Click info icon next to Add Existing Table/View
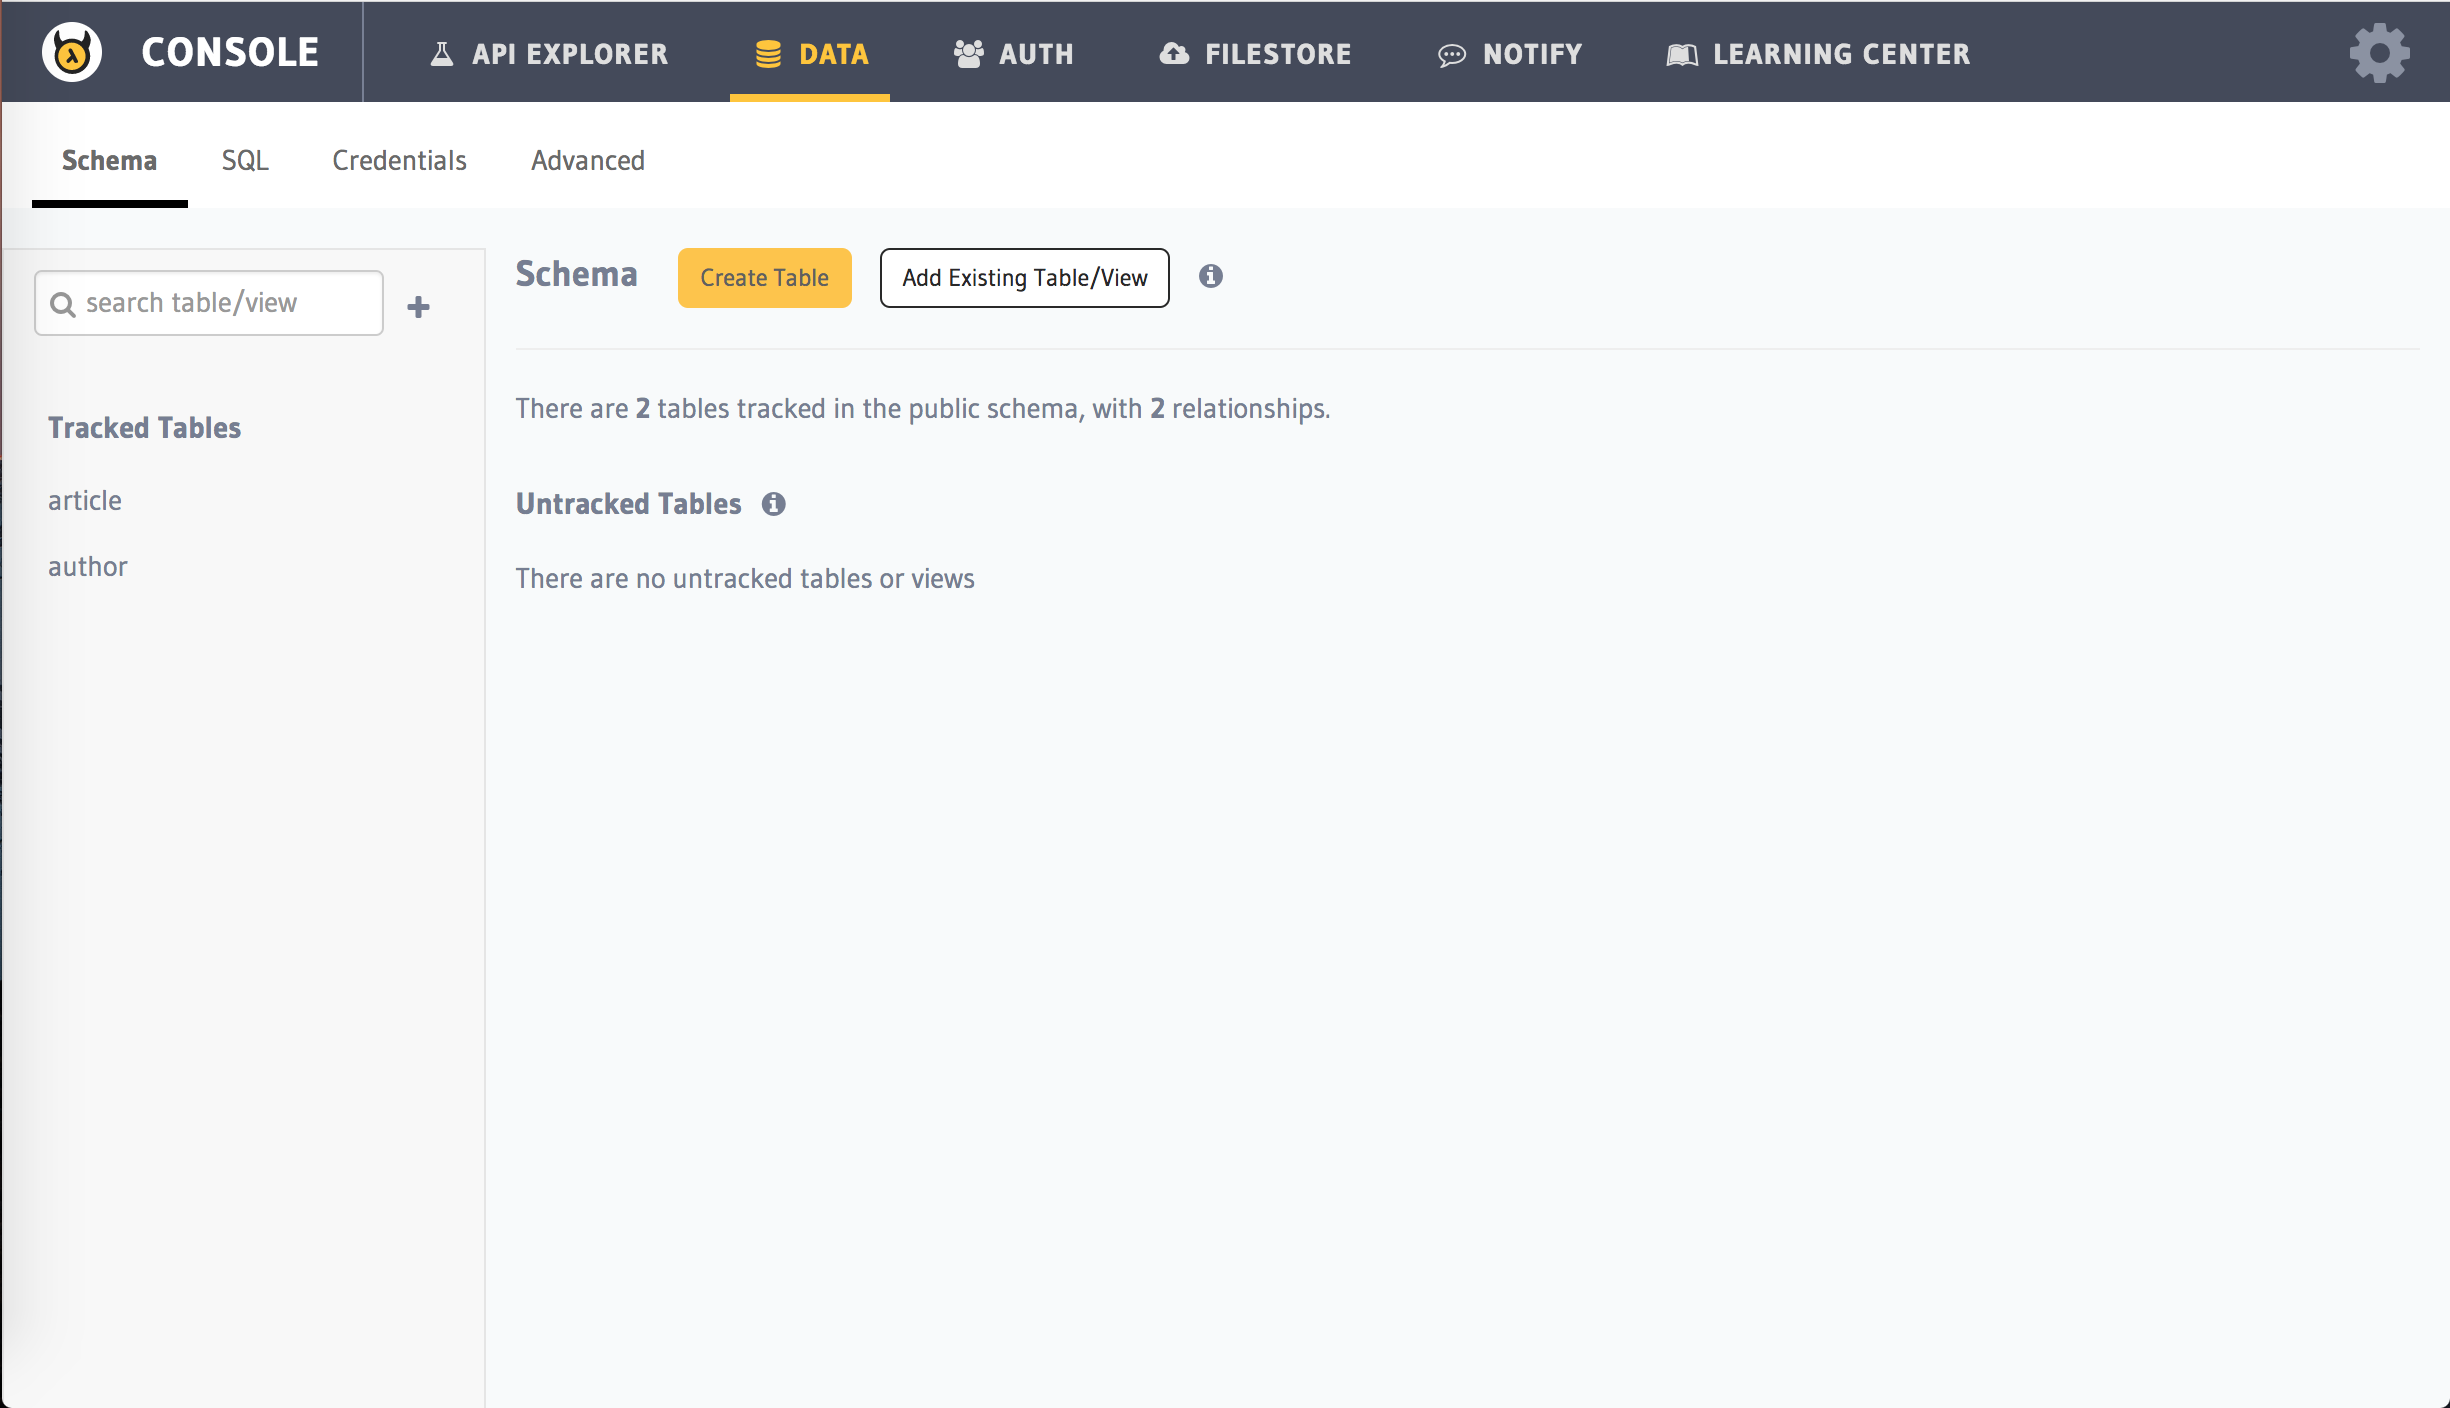The height and width of the screenshot is (1408, 2450). pos(1210,276)
